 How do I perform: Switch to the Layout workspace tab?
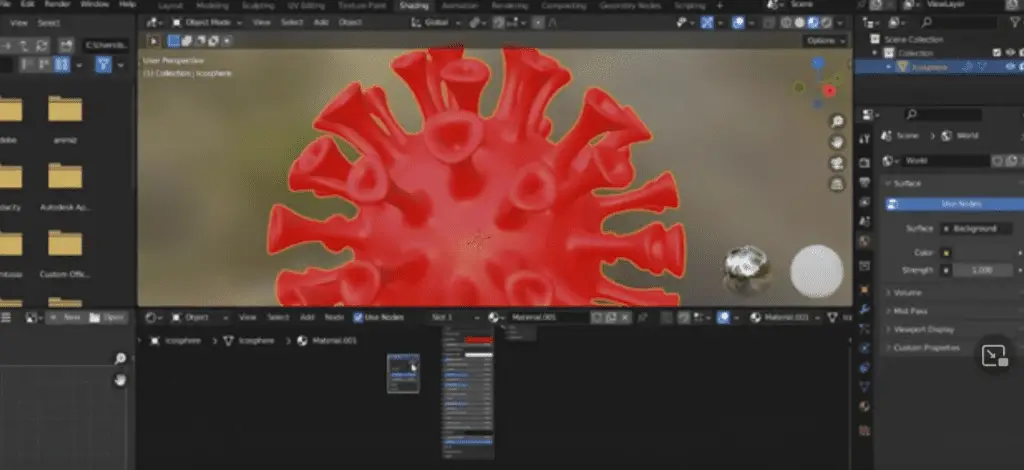170,5
